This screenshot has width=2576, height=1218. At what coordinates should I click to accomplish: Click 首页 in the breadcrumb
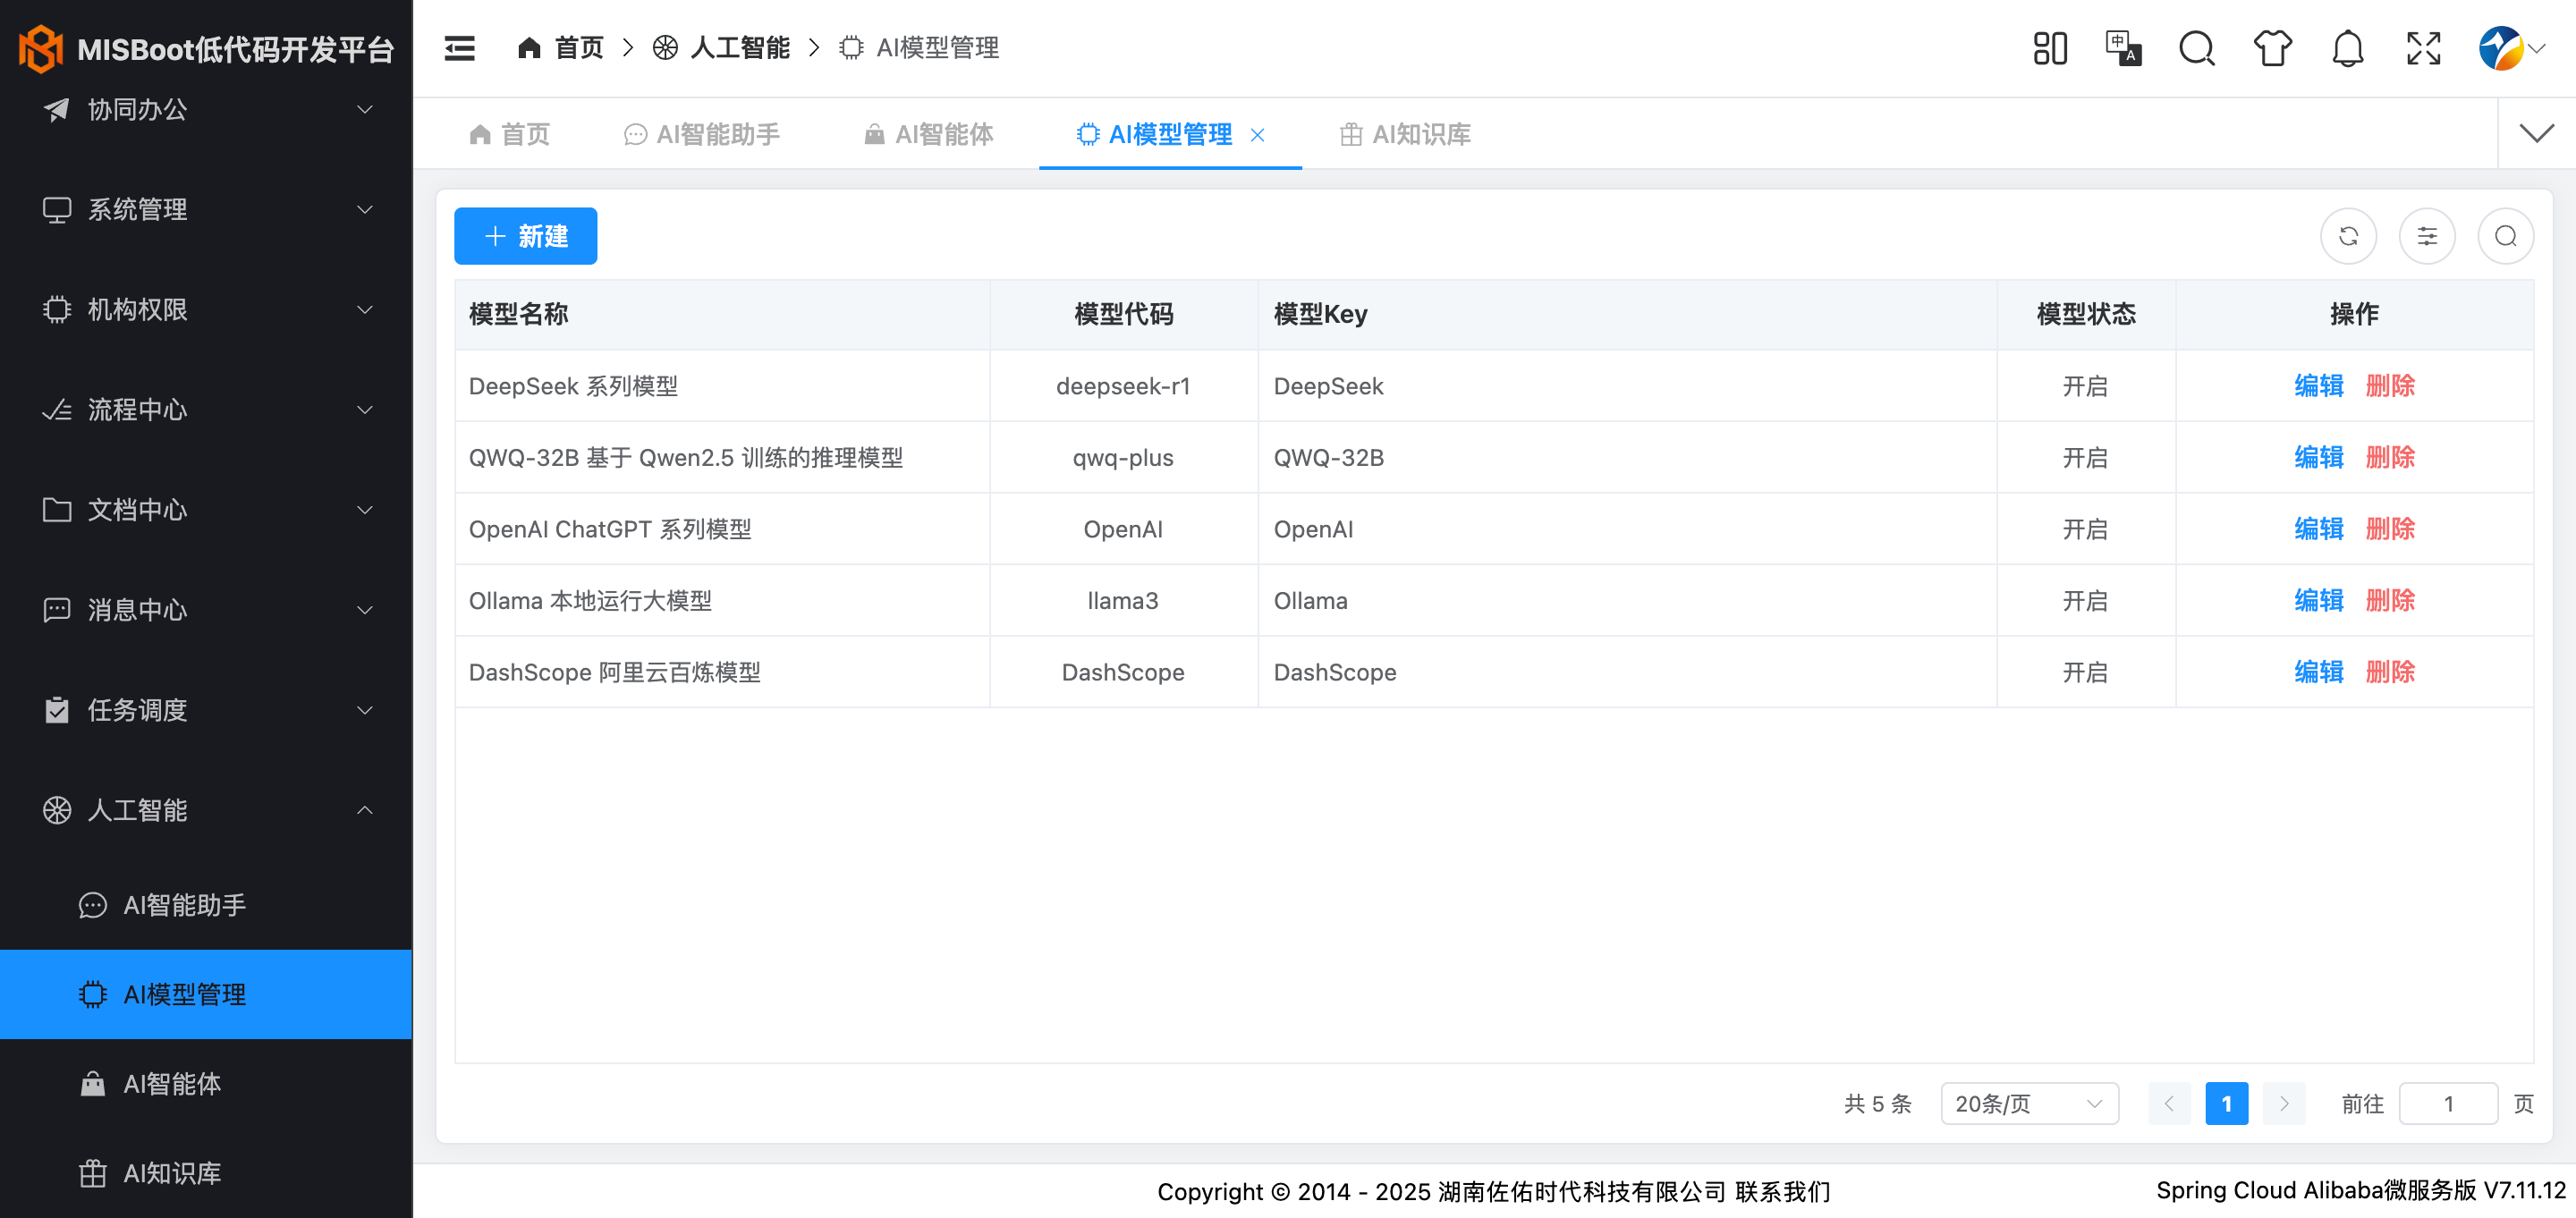tap(579, 47)
